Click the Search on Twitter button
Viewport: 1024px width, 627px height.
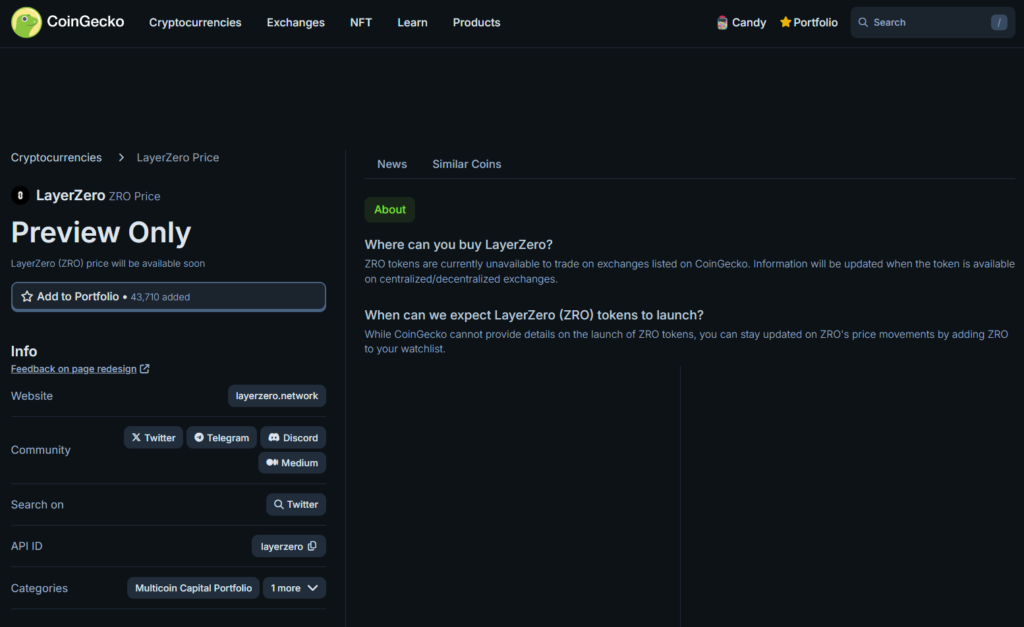pos(296,504)
